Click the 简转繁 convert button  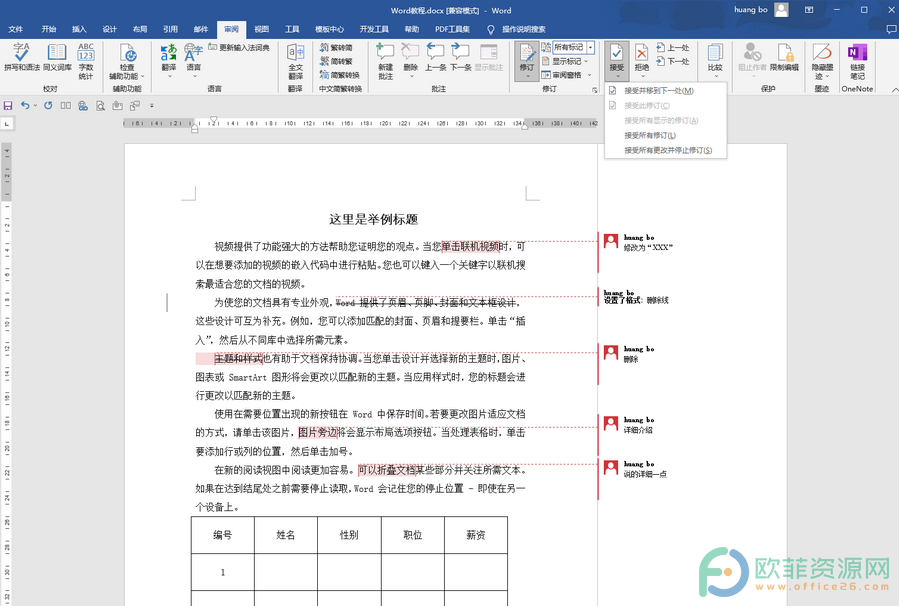336,61
